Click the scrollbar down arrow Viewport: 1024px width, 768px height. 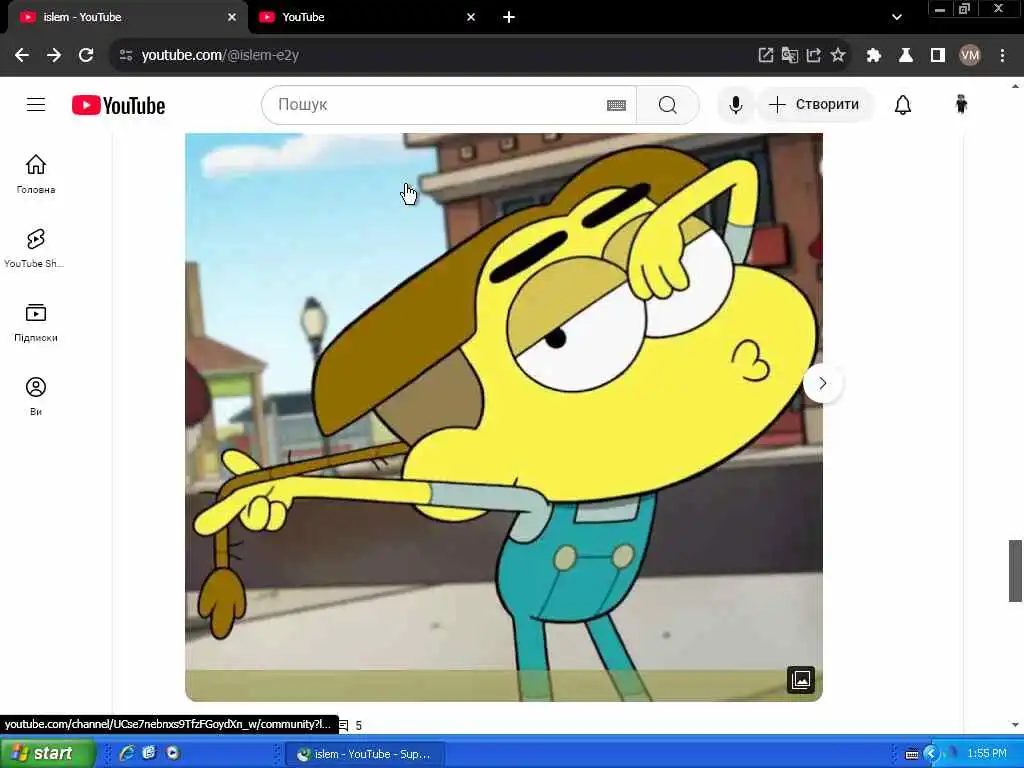1015,725
